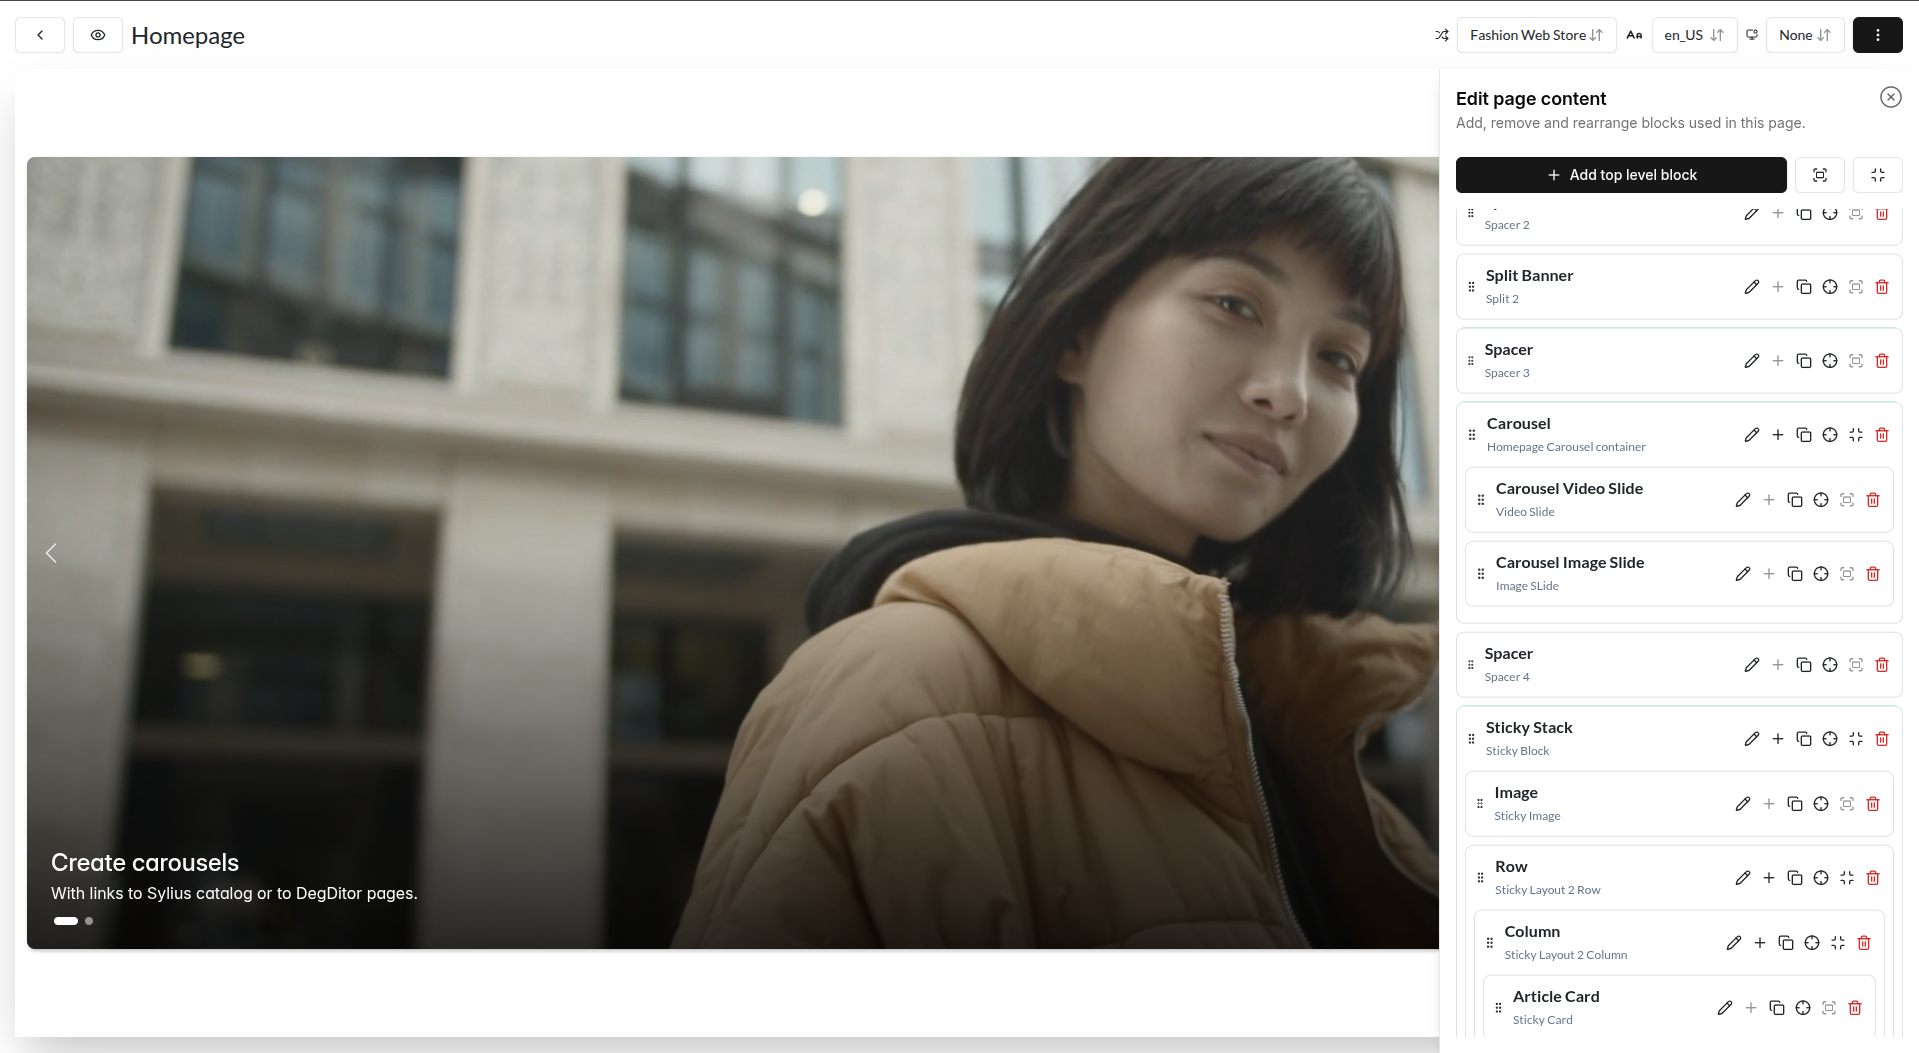Image resolution: width=1919 pixels, height=1053 pixels.
Task: Duplicate the Sticky Image block
Action: click(1795, 804)
